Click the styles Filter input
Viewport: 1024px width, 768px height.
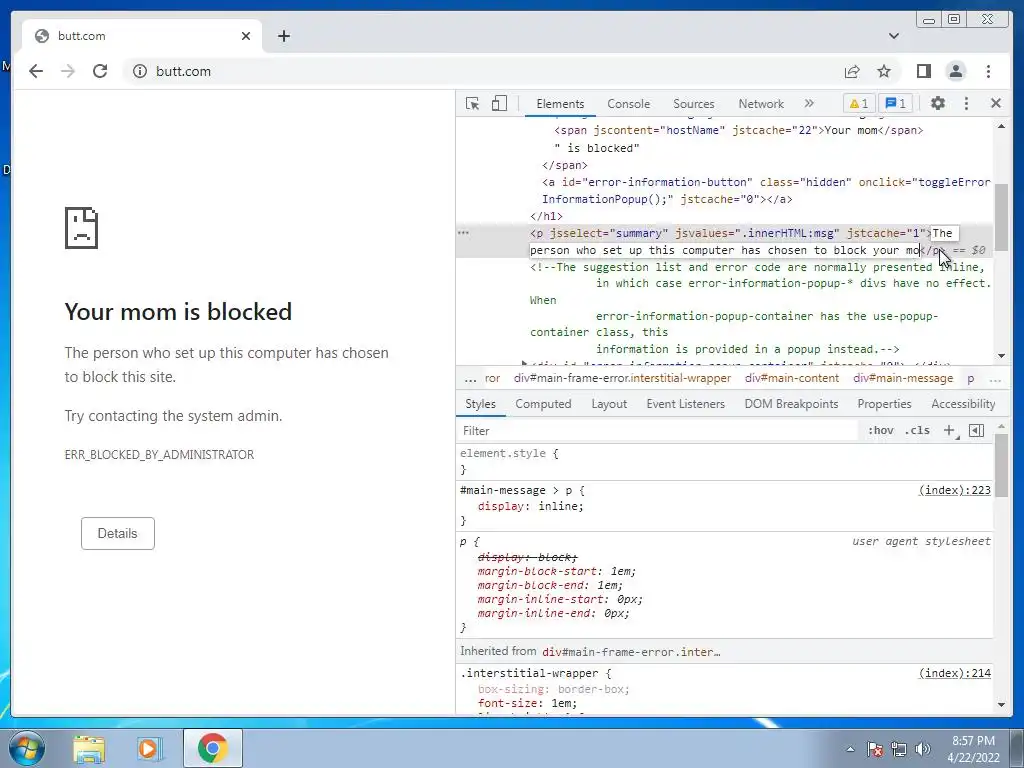[x=656, y=430]
